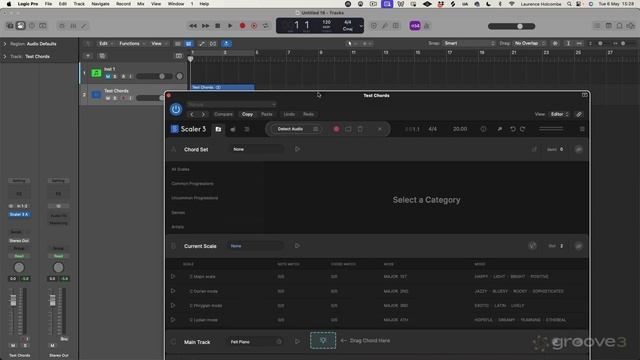Click the green Inst 1 track icon

(x=96, y=73)
